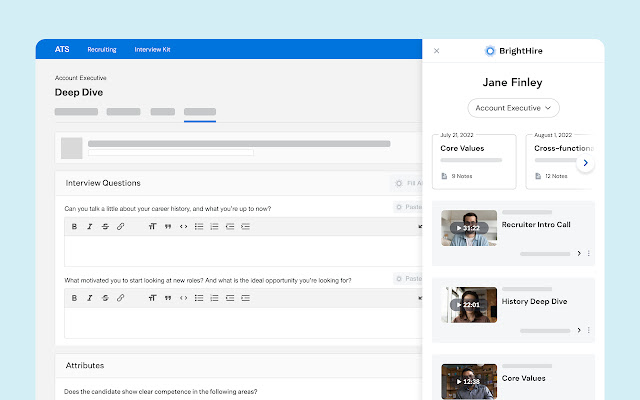Screen dimensions: 640x400
Task: Toggle bold in second question's editor
Action: [74, 298]
